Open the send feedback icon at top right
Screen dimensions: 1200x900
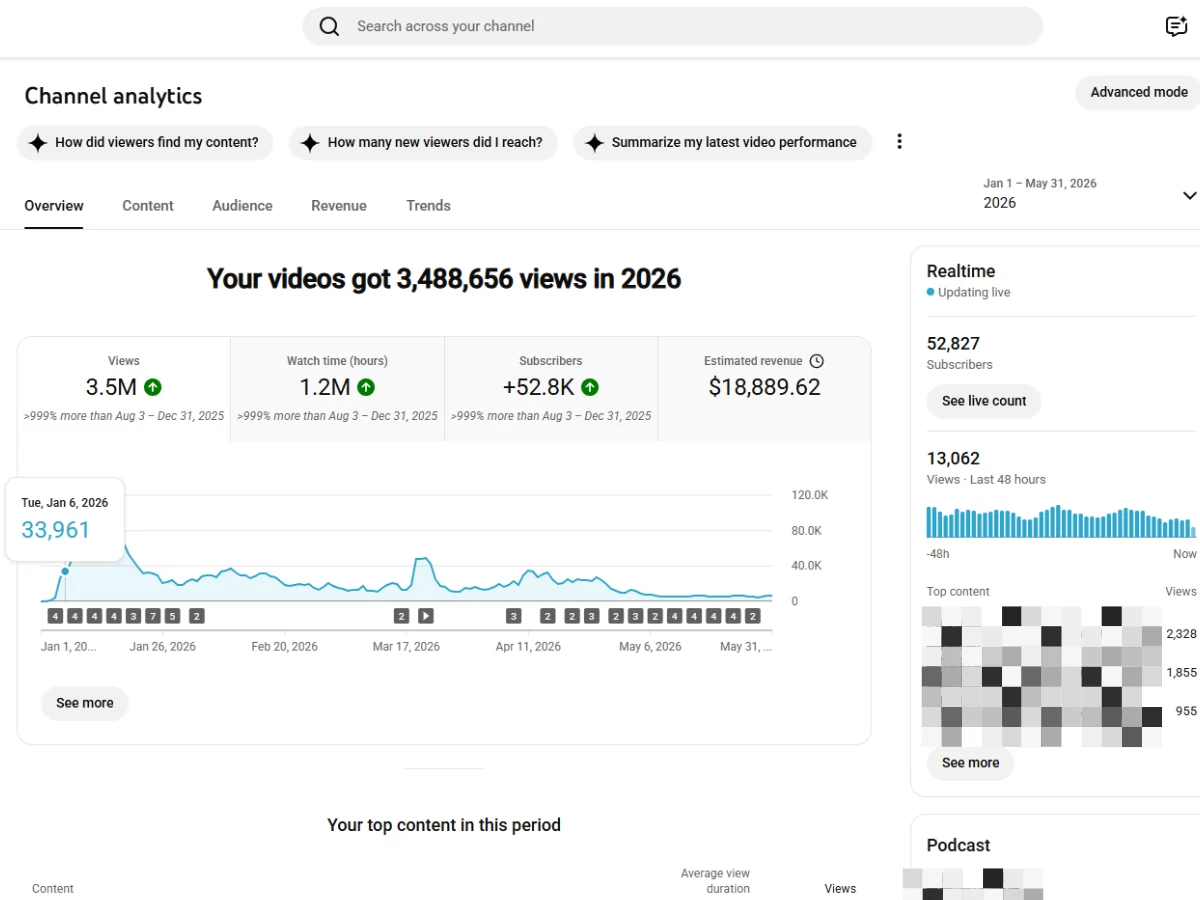point(1177,27)
